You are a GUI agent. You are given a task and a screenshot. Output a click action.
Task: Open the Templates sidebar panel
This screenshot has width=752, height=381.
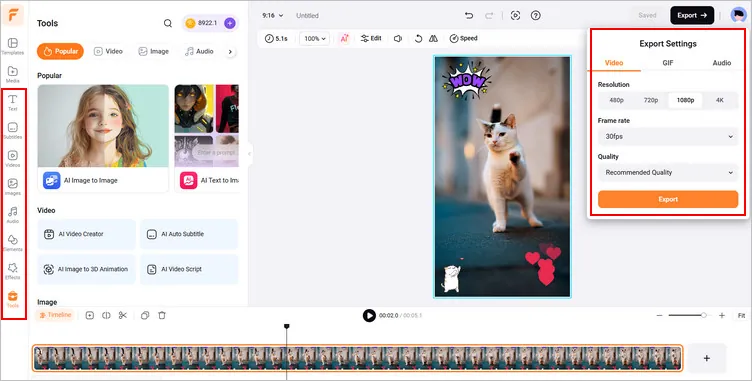click(13, 46)
